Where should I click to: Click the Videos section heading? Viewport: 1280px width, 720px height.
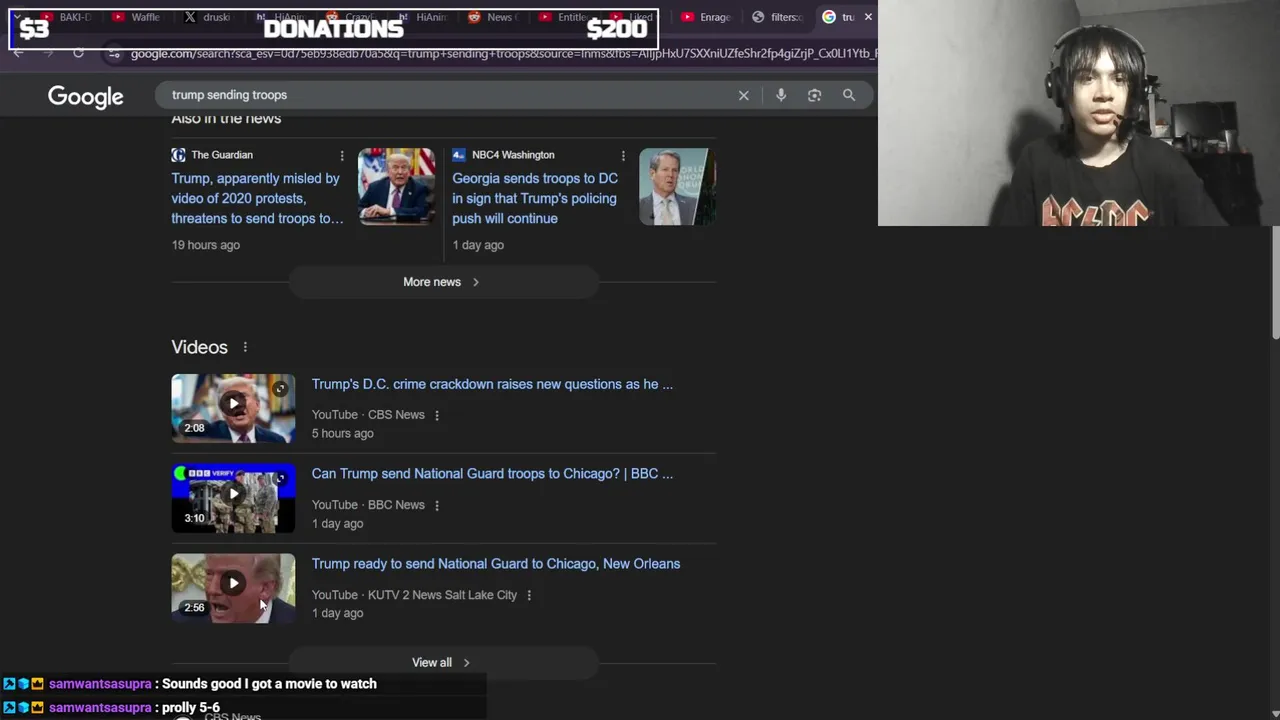(x=199, y=347)
